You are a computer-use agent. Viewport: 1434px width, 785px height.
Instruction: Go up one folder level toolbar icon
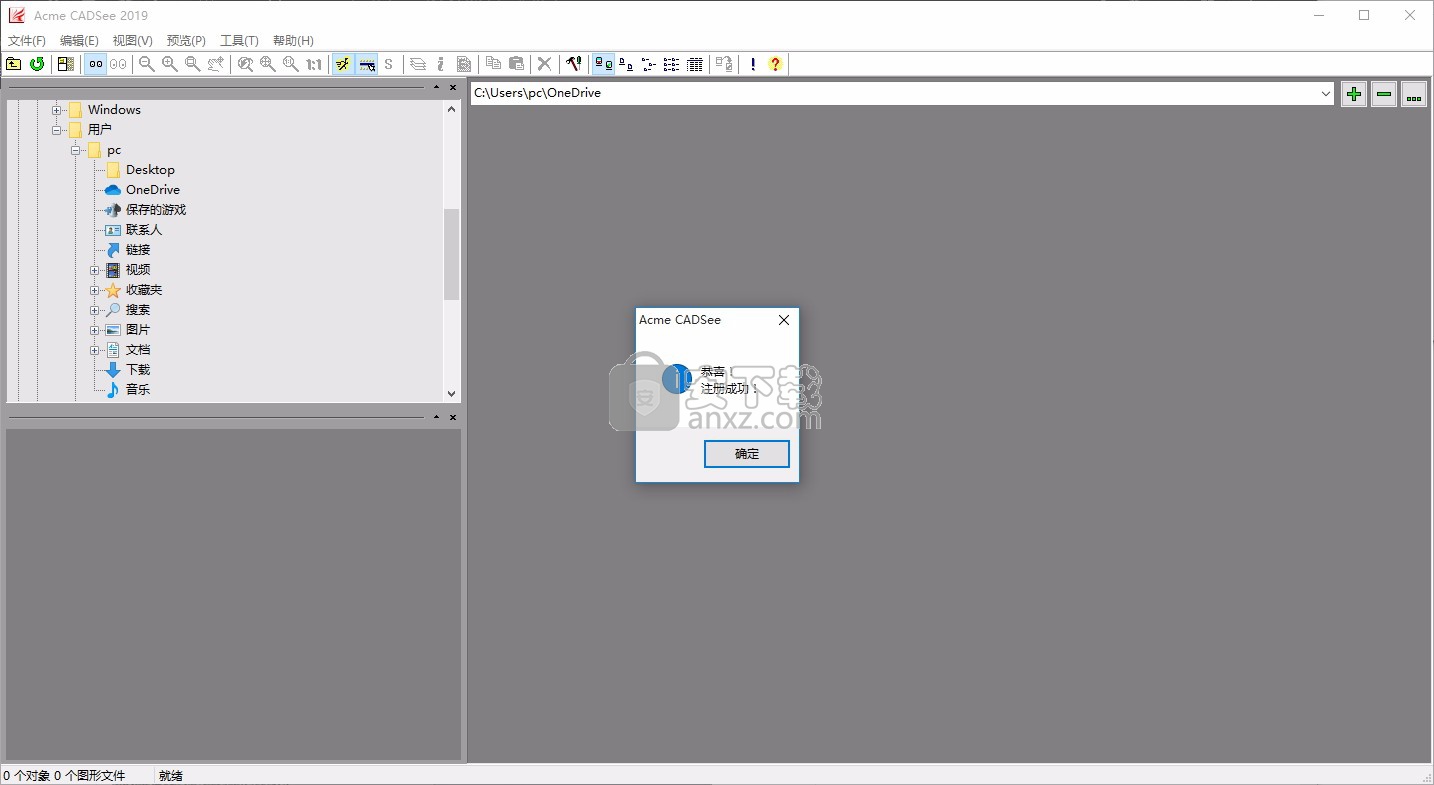pyautogui.click(x=13, y=64)
